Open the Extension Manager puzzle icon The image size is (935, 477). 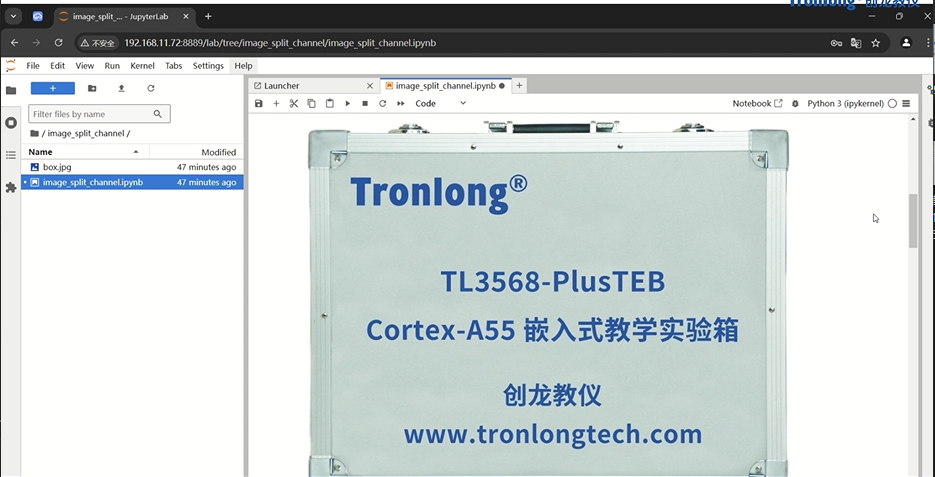pyautogui.click(x=11, y=188)
